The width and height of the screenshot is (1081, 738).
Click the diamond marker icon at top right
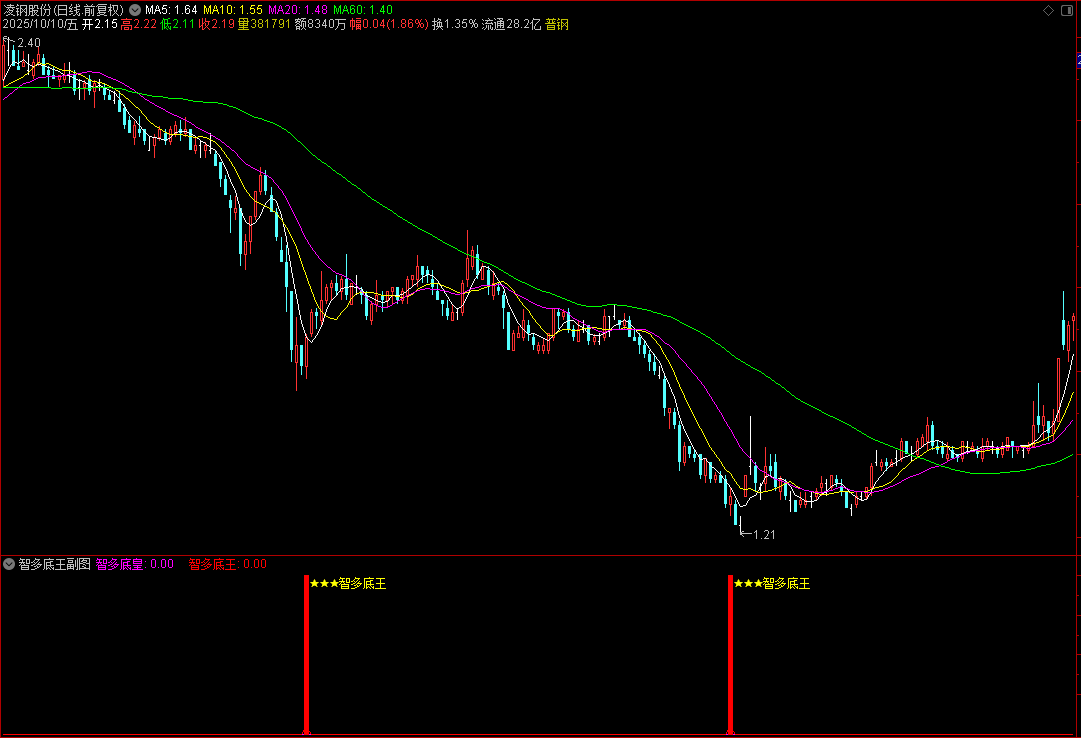pos(1048,10)
